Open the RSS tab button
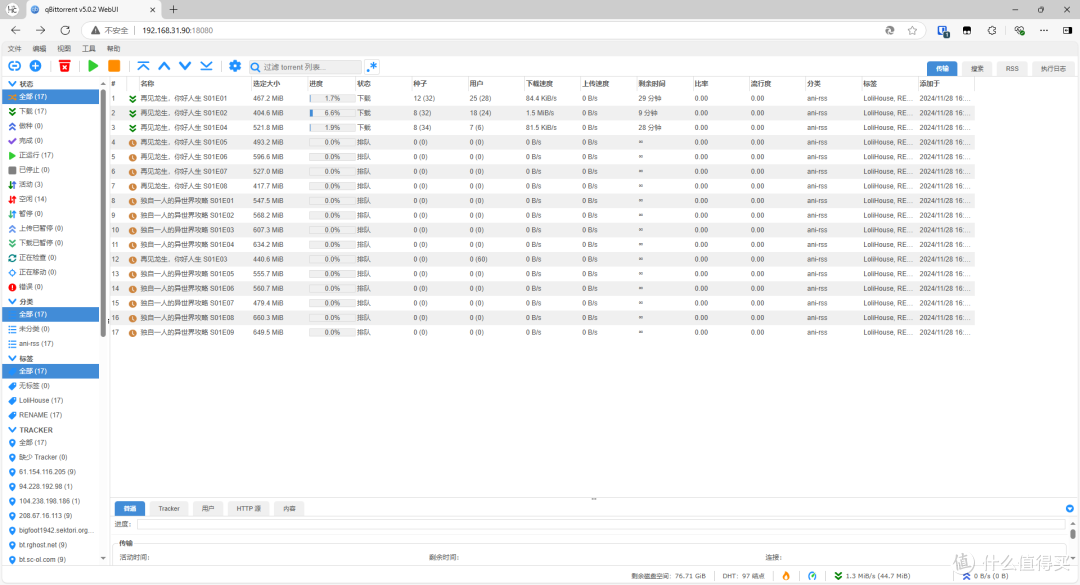Screen dimensions: 1080x585 (x=1012, y=69)
